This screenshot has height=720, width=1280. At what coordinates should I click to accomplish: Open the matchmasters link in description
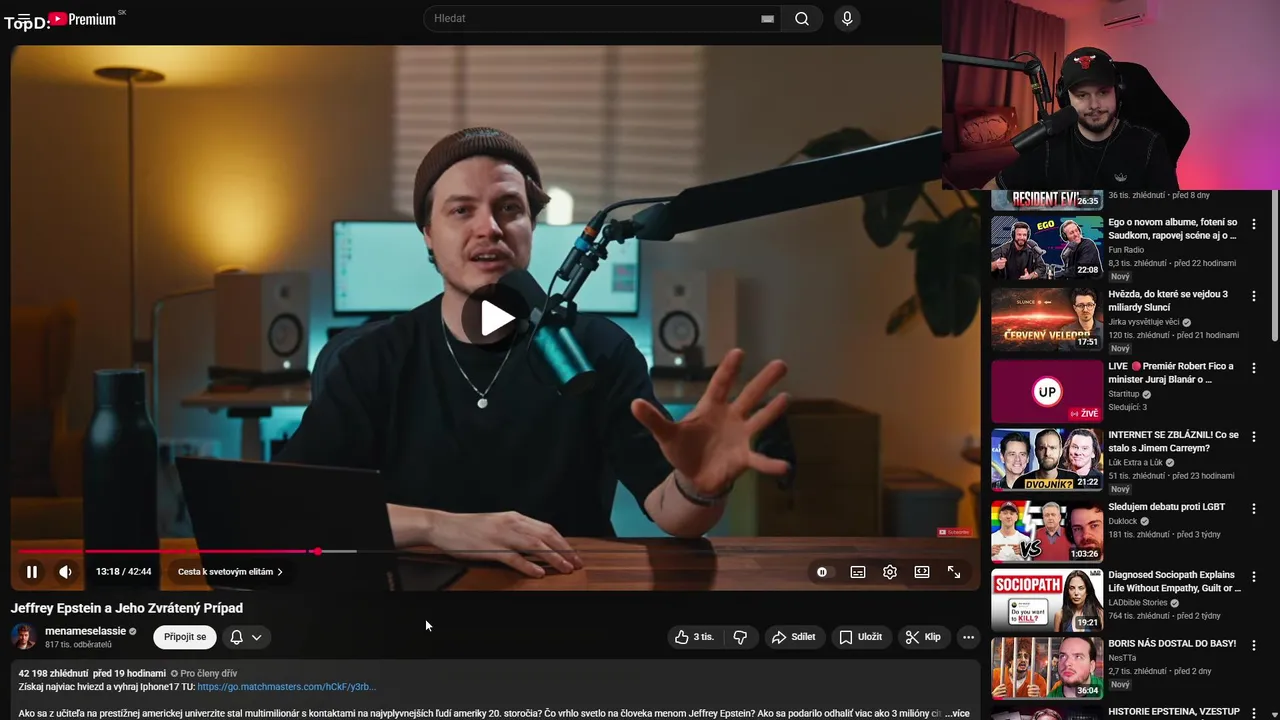click(x=287, y=687)
